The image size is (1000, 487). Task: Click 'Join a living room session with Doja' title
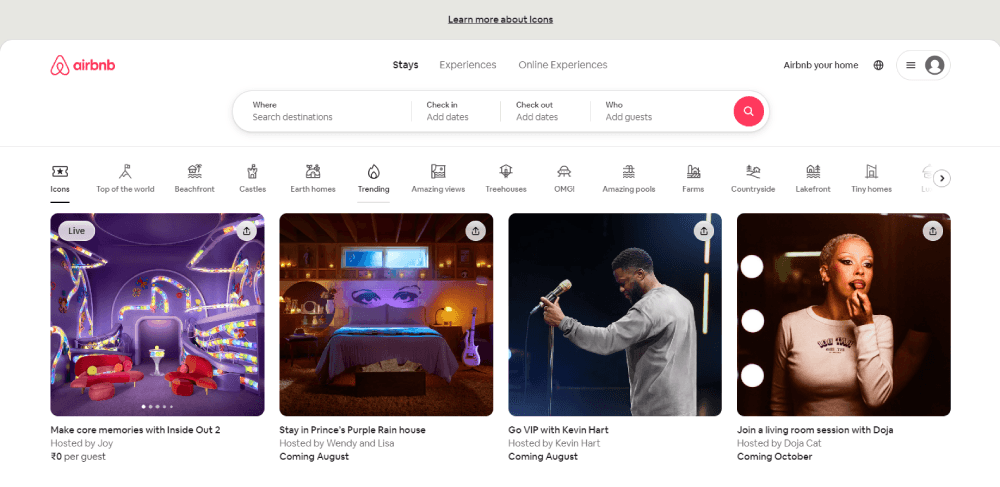pyautogui.click(x=815, y=430)
